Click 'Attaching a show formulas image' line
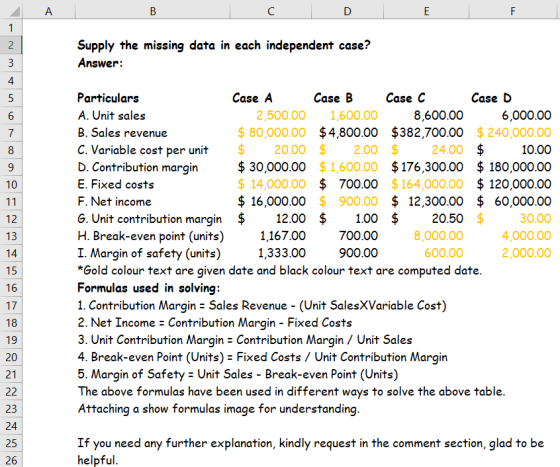560x467 pixels. 219,408
